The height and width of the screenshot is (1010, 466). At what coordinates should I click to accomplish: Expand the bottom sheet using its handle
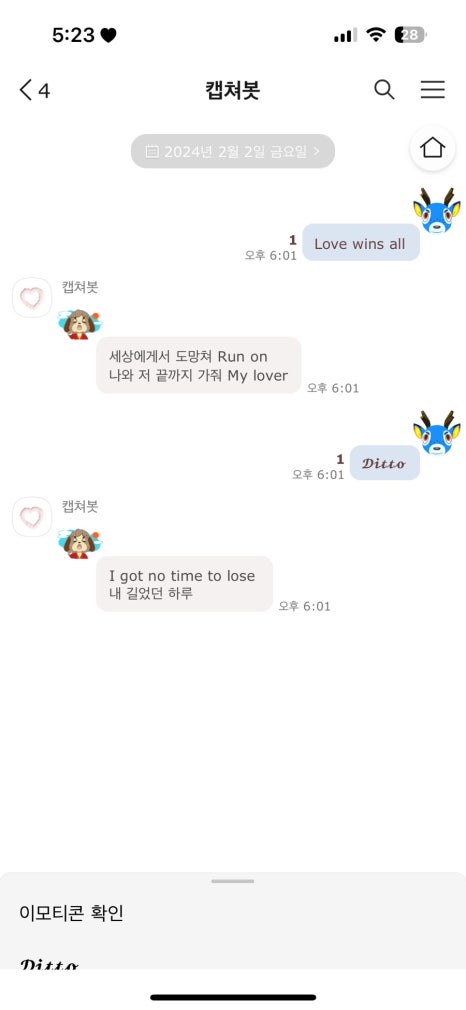tap(233, 881)
